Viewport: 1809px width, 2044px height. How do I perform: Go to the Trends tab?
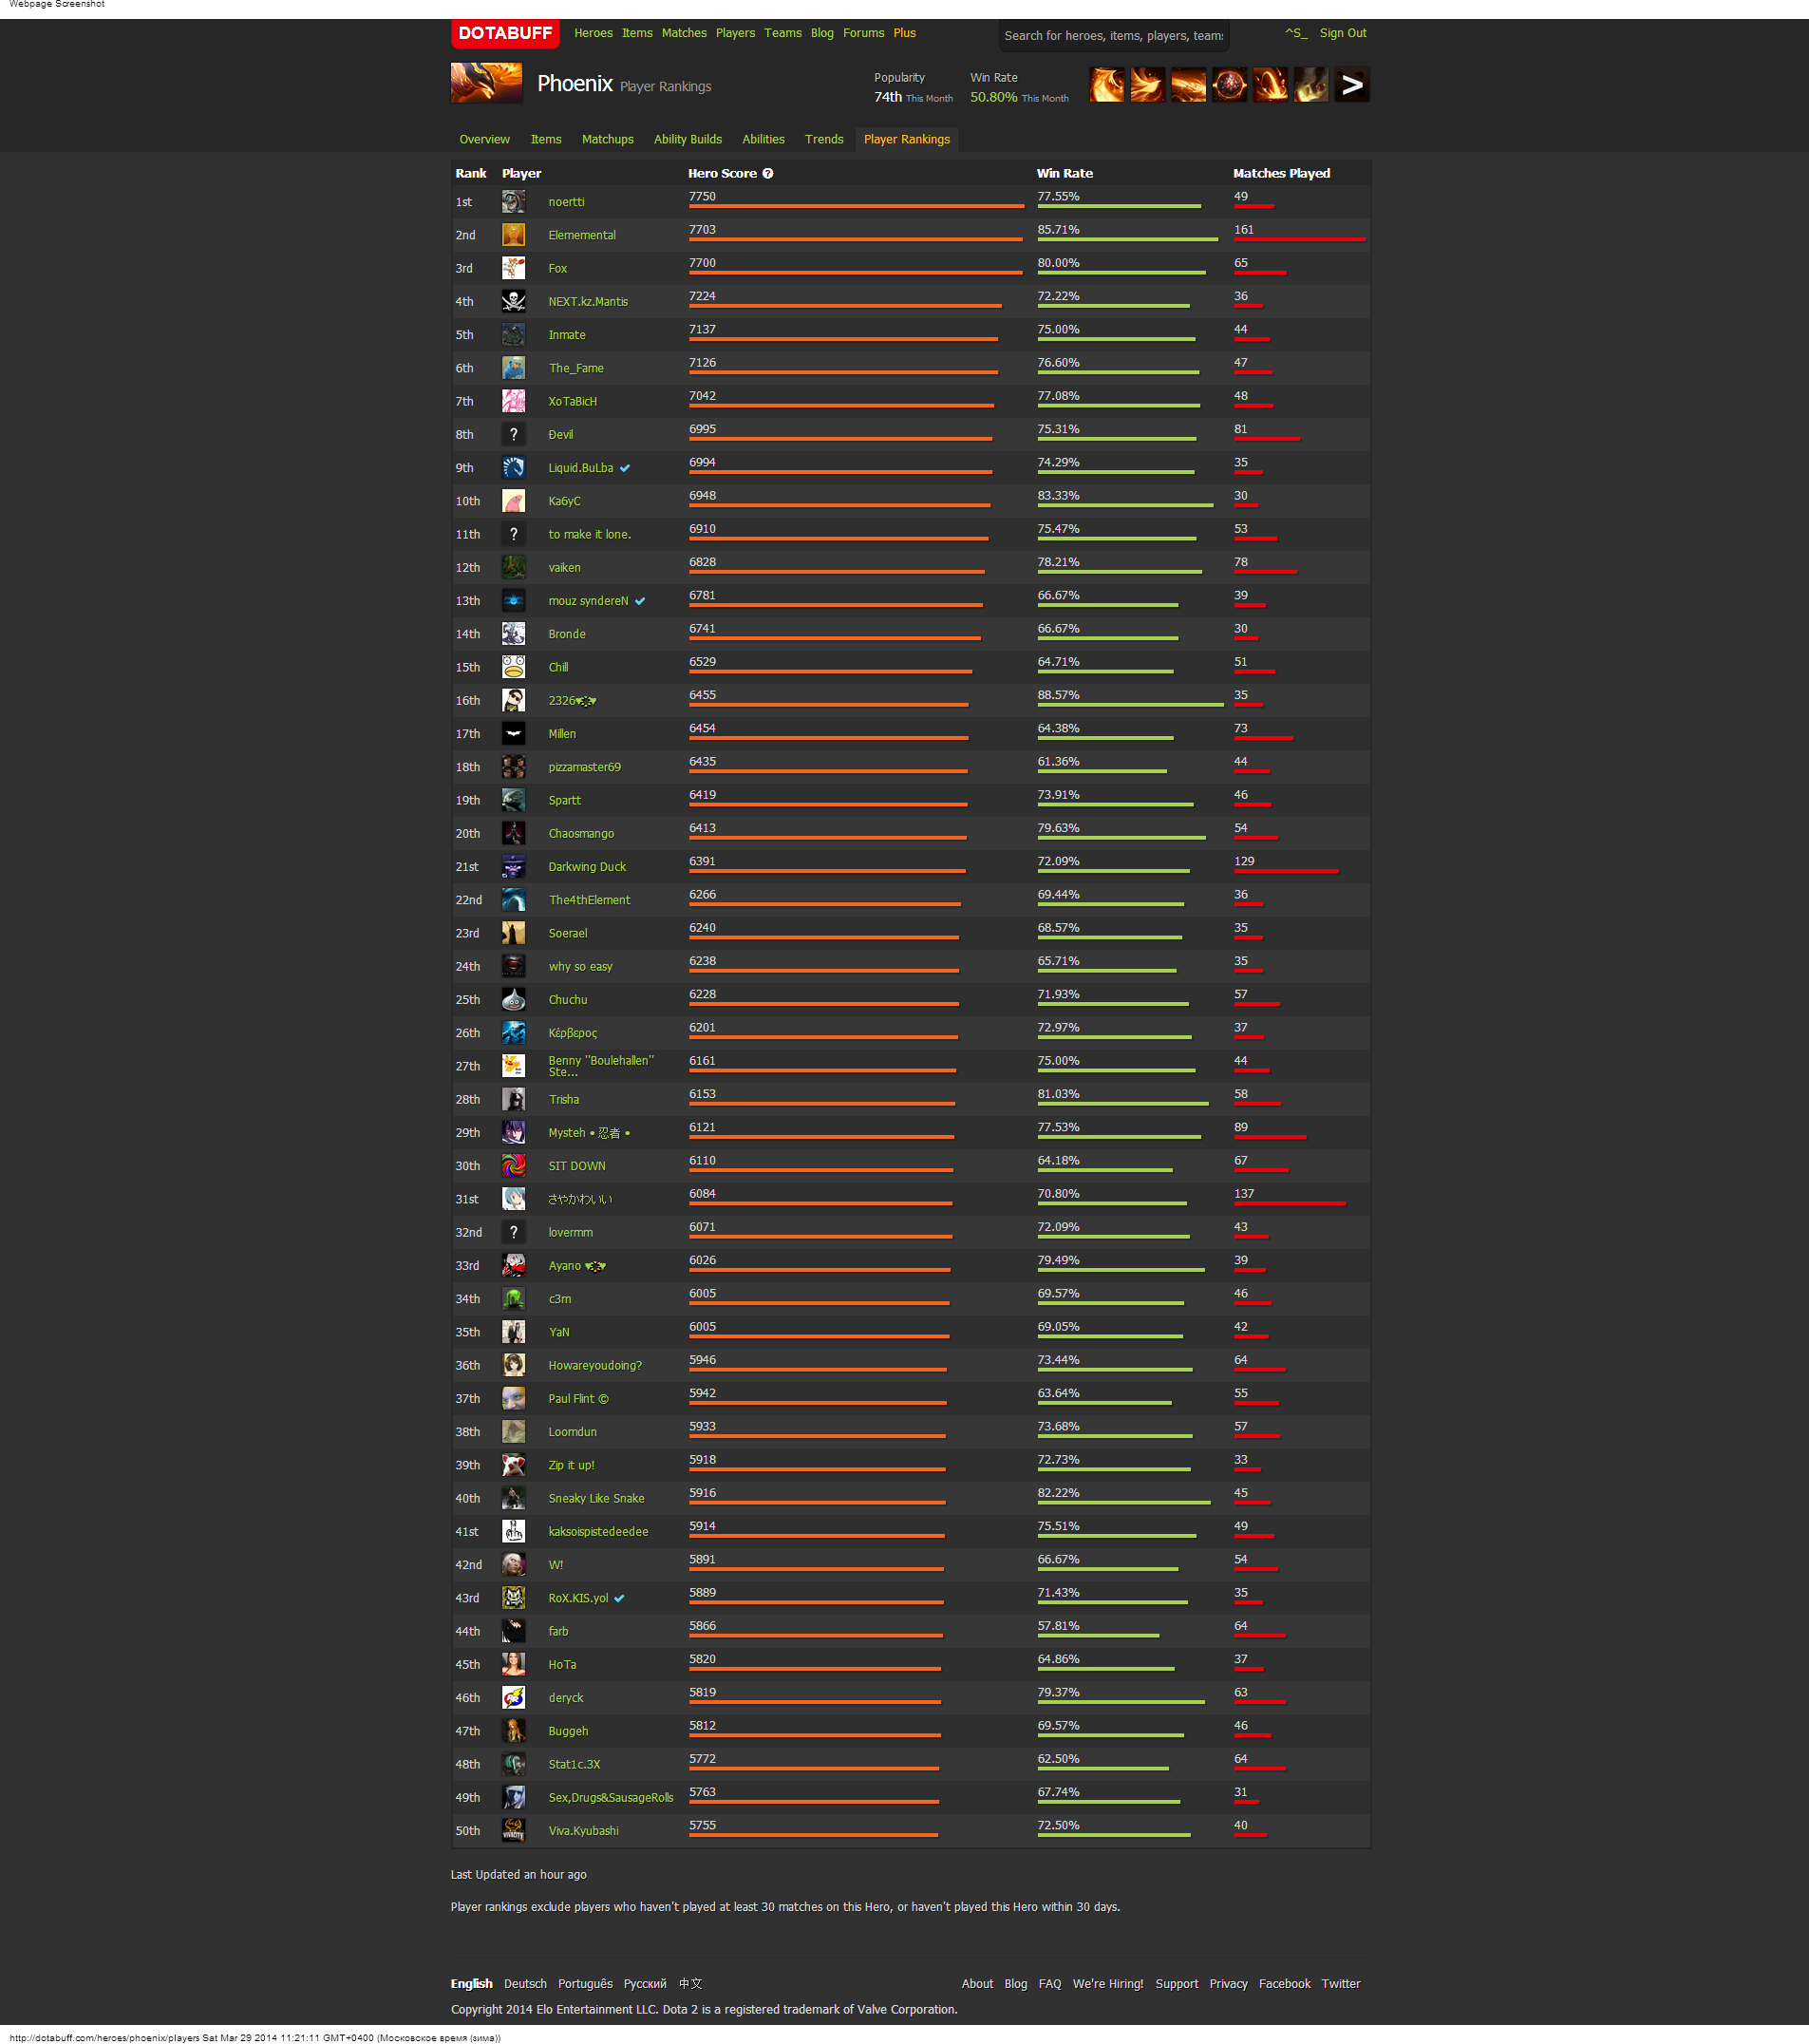[x=823, y=140]
